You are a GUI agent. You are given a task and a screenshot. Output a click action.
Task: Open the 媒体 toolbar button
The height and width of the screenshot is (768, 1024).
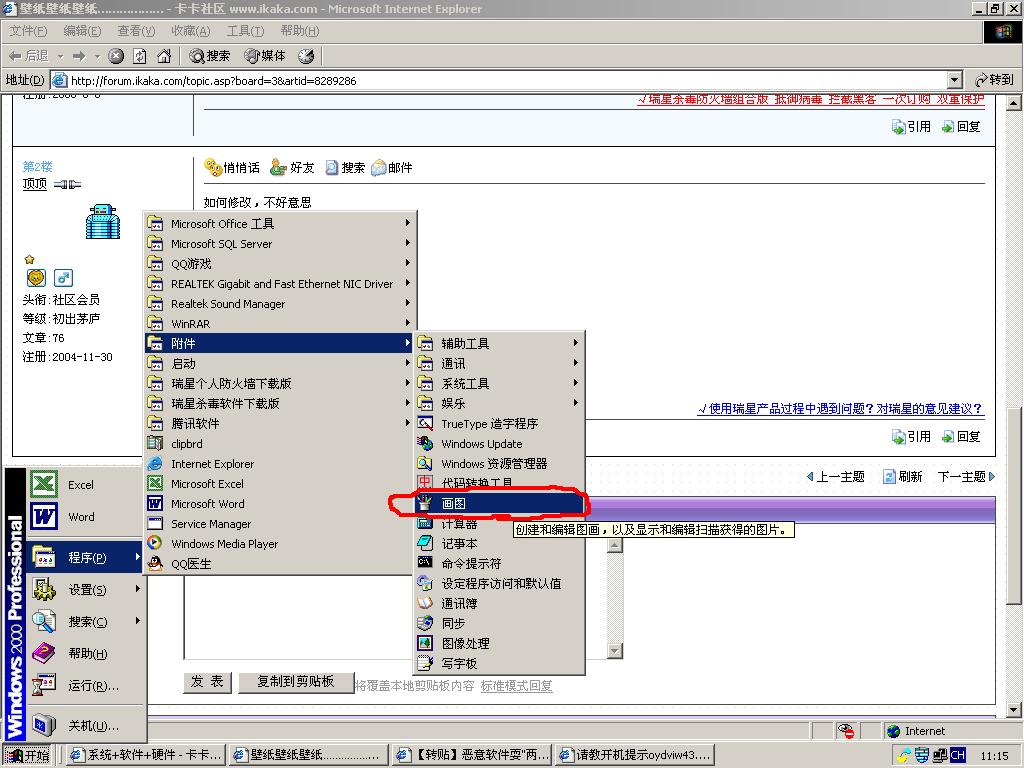click(265, 56)
